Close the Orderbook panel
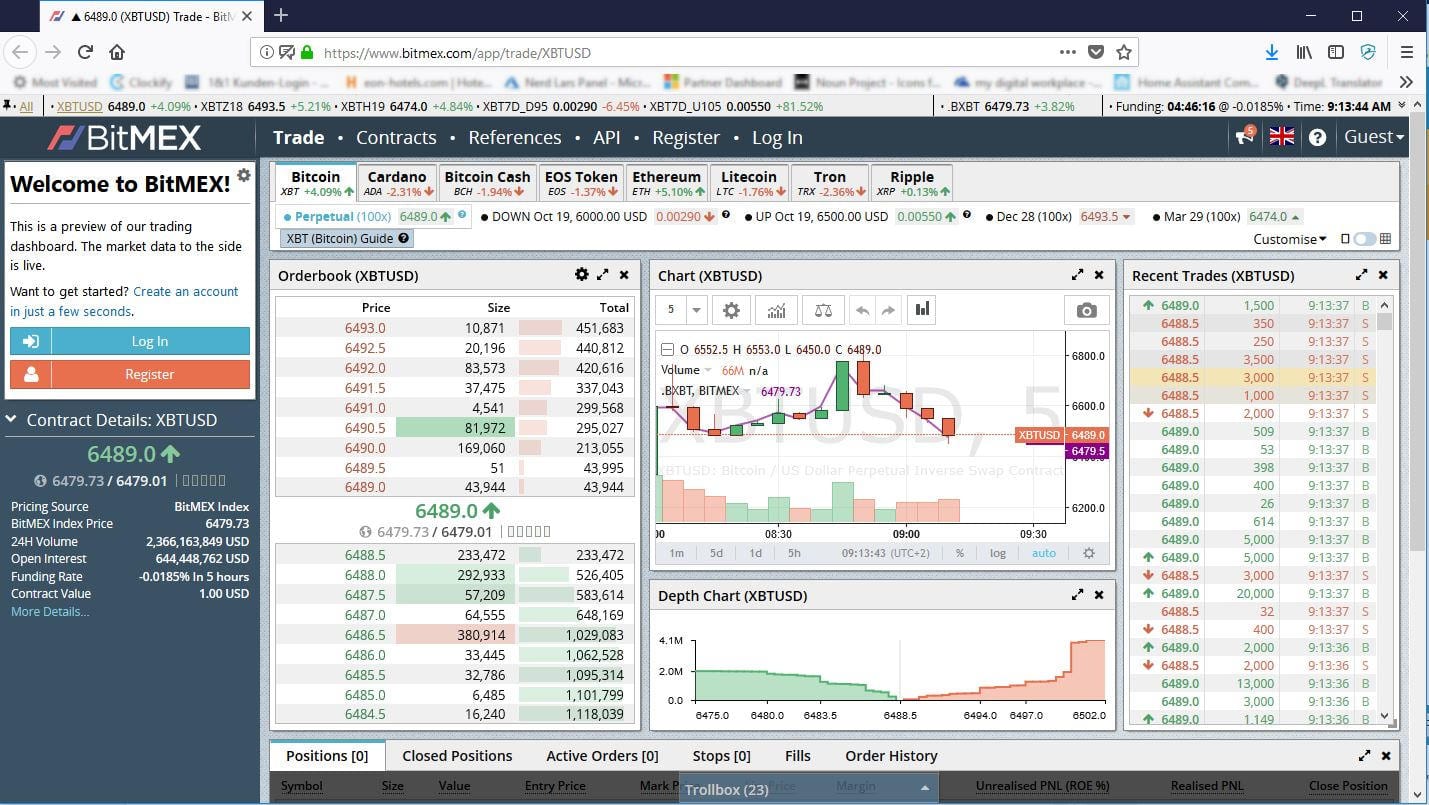The width and height of the screenshot is (1429, 805). (x=624, y=275)
